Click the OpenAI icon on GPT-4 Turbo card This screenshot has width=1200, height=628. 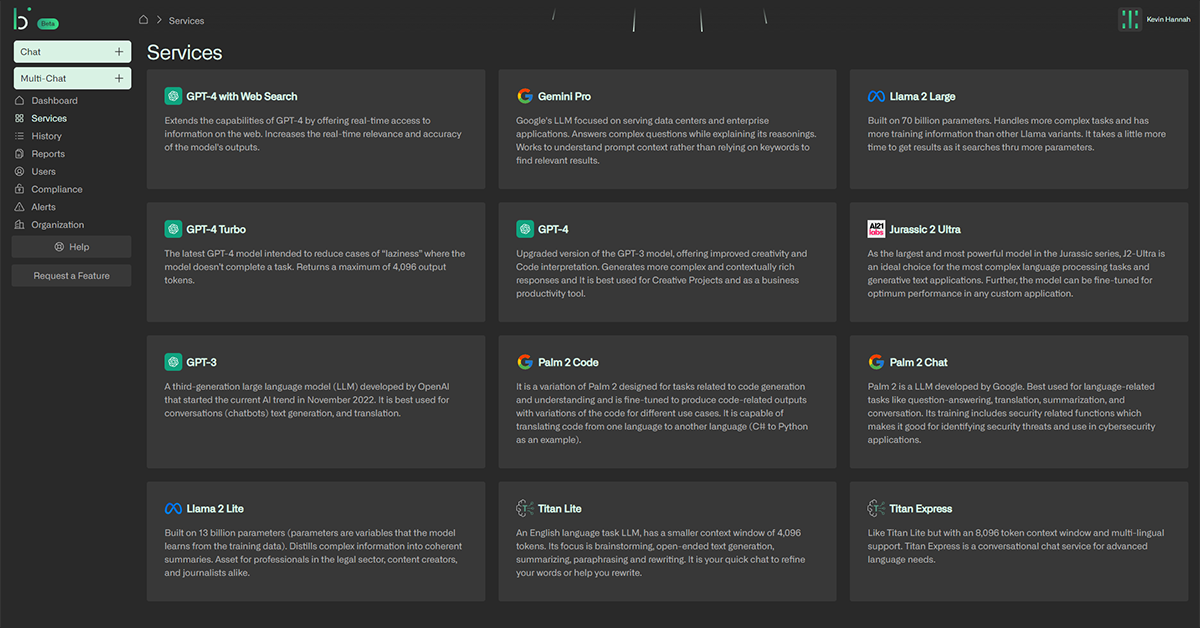[x=173, y=229]
